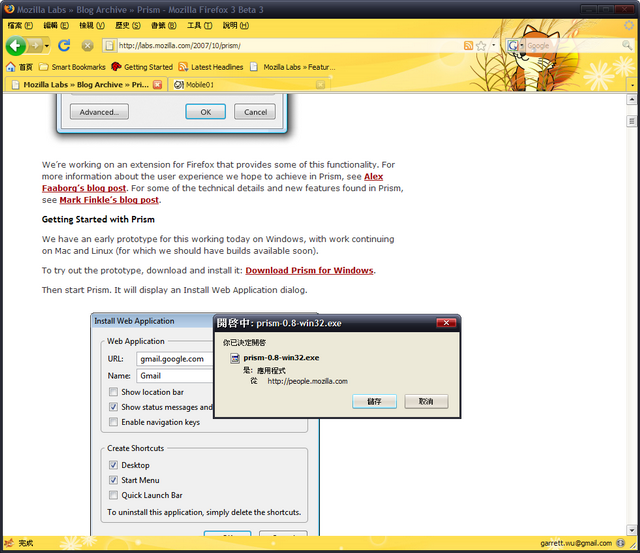640x553 pixels.
Task: Click the Home bookmark icon
Action: point(11,67)
